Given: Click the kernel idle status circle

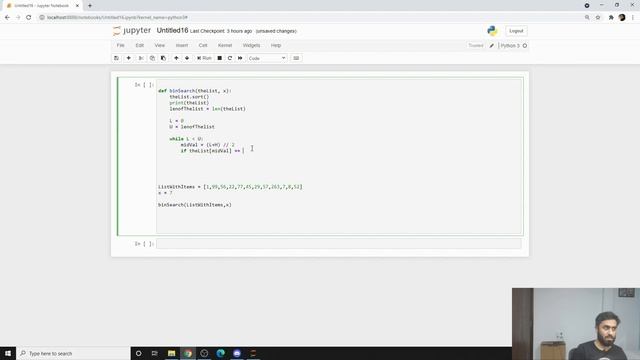Looking at the screenshot, I should pyautogui.click(x=525, y=46).
